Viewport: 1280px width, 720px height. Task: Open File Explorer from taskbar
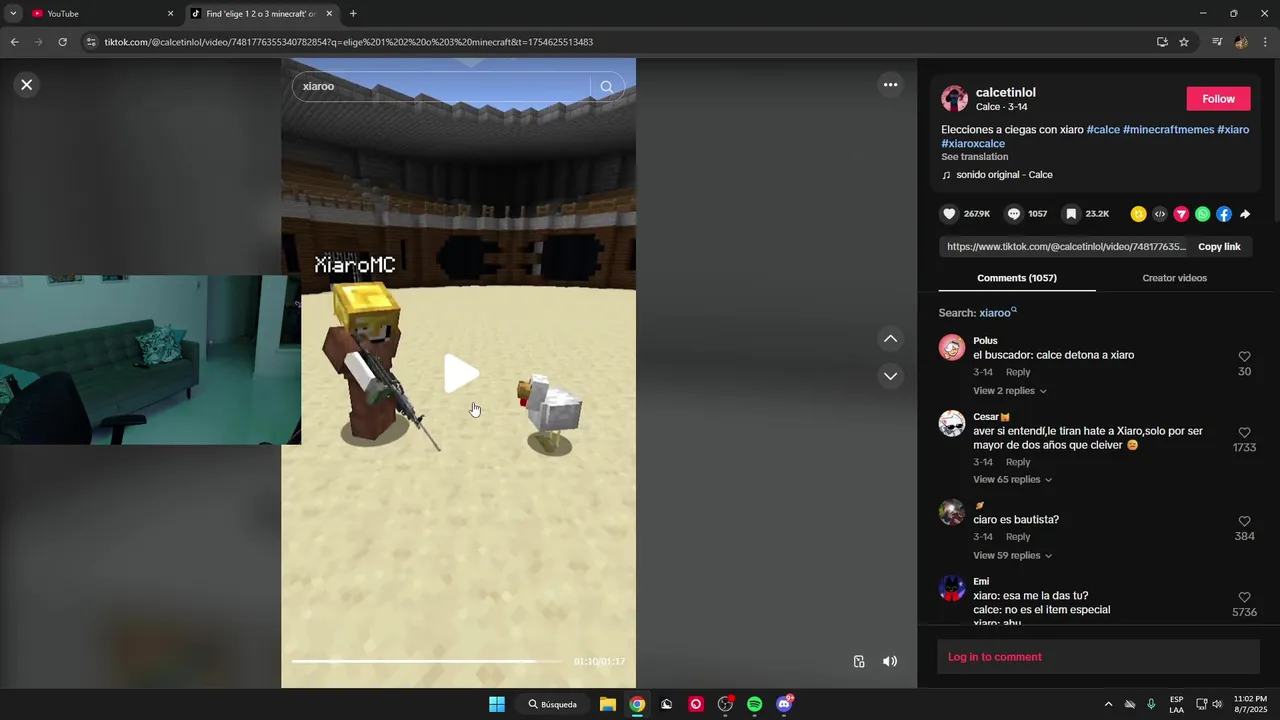607,704
